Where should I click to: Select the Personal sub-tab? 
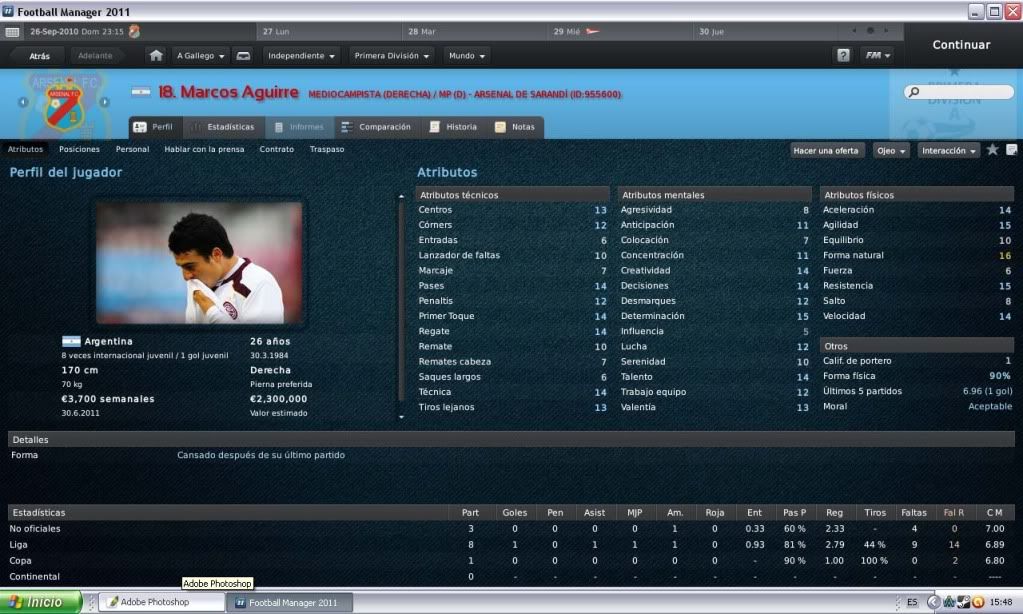click(x=132, y=149)
